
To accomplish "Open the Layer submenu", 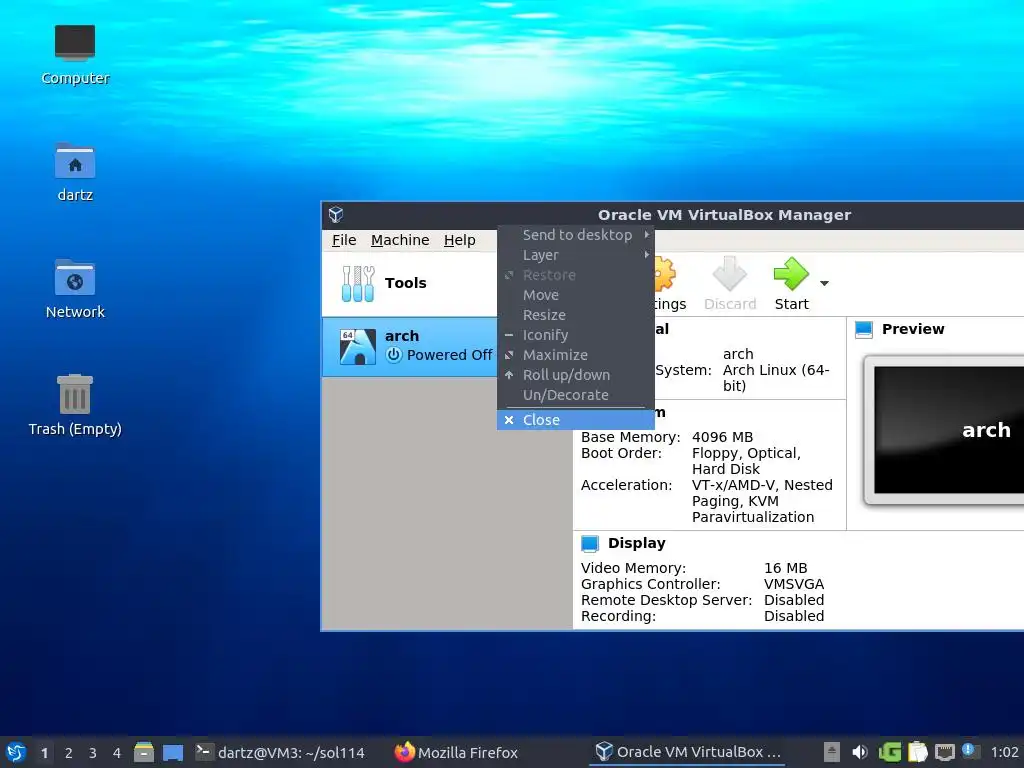I will [x=575, y=255].
